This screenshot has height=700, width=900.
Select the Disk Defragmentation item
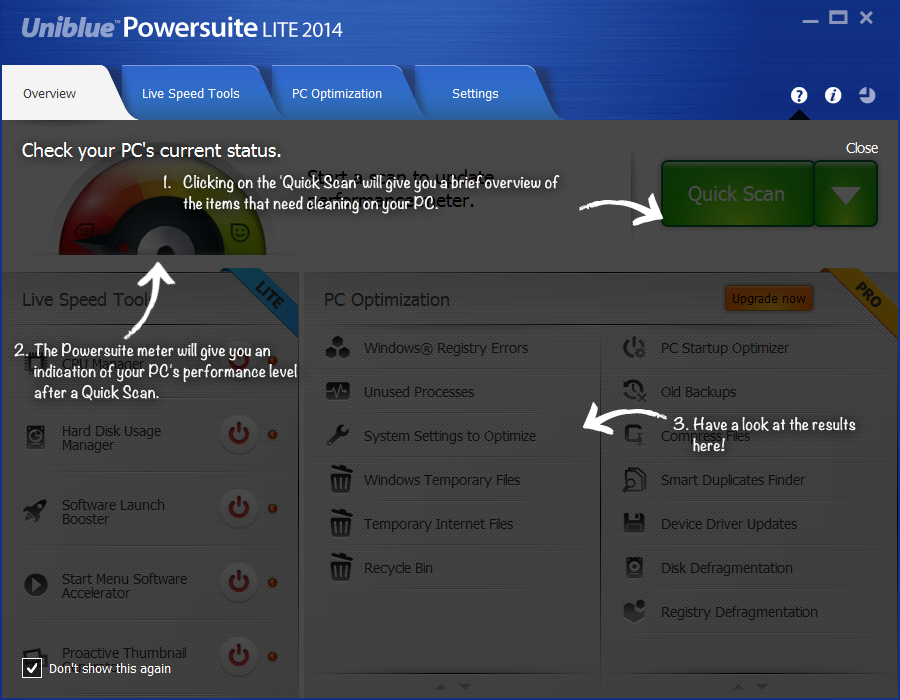(727, 568)
